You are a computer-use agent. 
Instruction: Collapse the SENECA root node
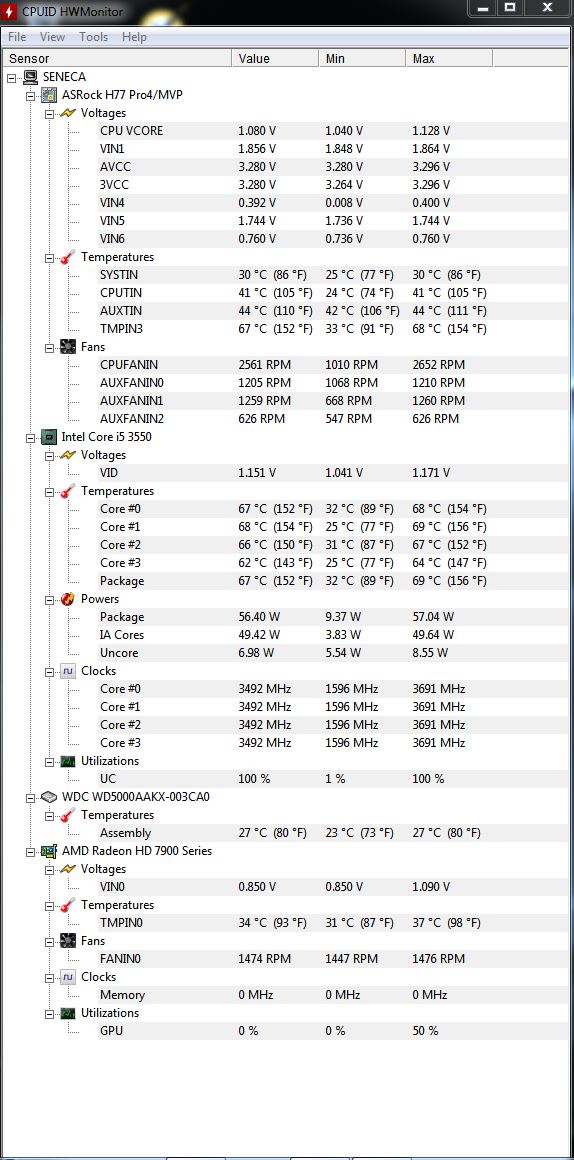(x=12, y=77)
